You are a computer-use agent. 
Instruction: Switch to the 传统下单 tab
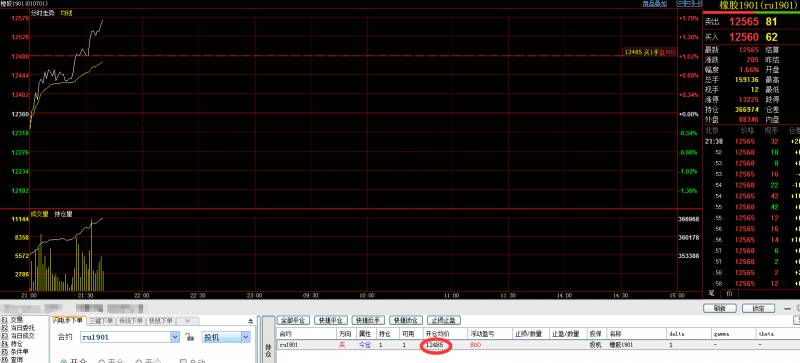pos(131,321)
